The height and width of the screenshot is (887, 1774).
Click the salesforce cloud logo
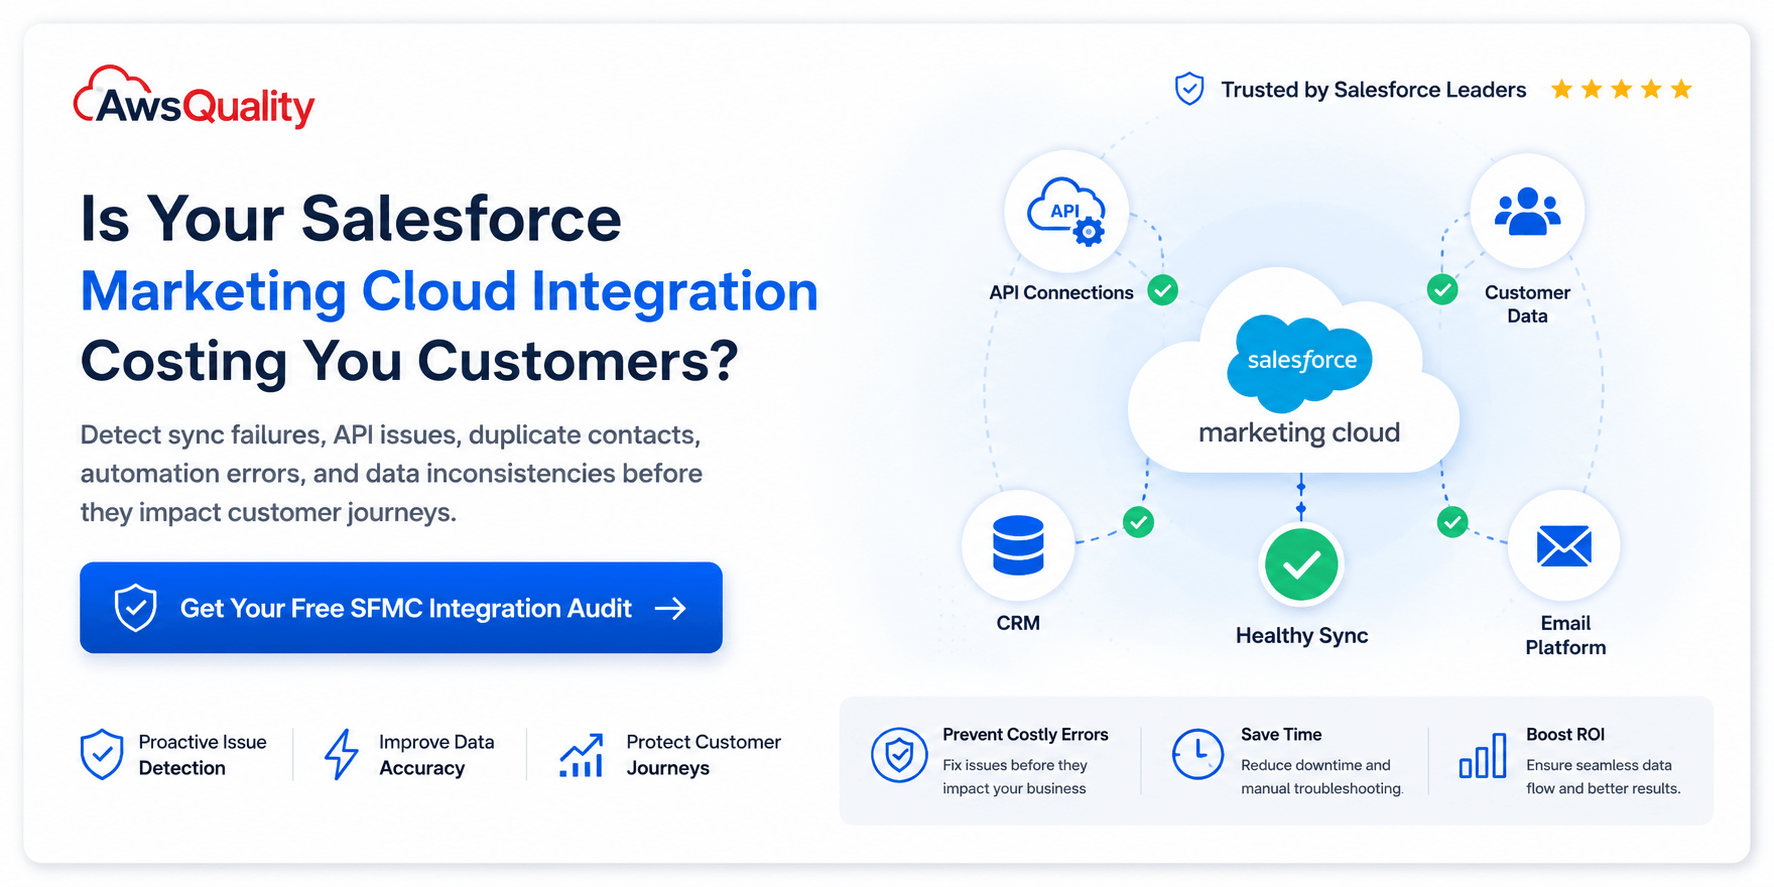point(1301,362)
